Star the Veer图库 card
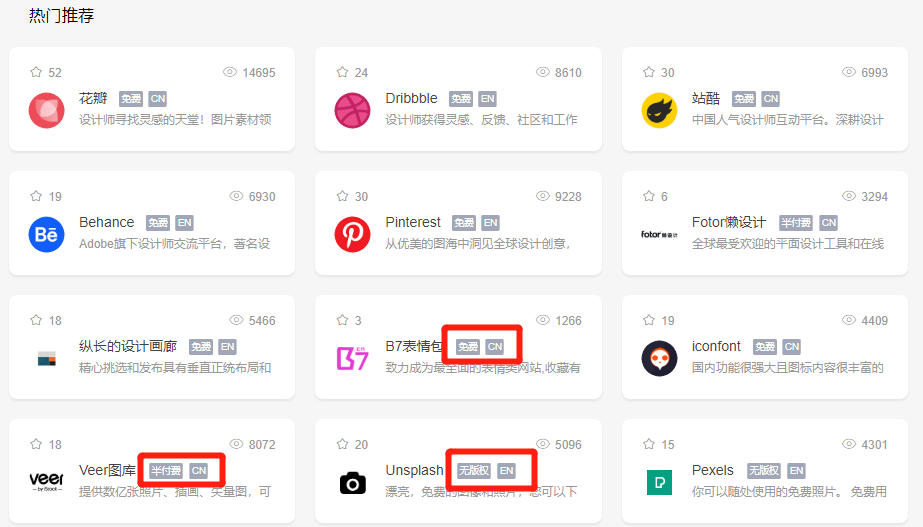This screenshot has height=527, width=923. click(36, 444)
